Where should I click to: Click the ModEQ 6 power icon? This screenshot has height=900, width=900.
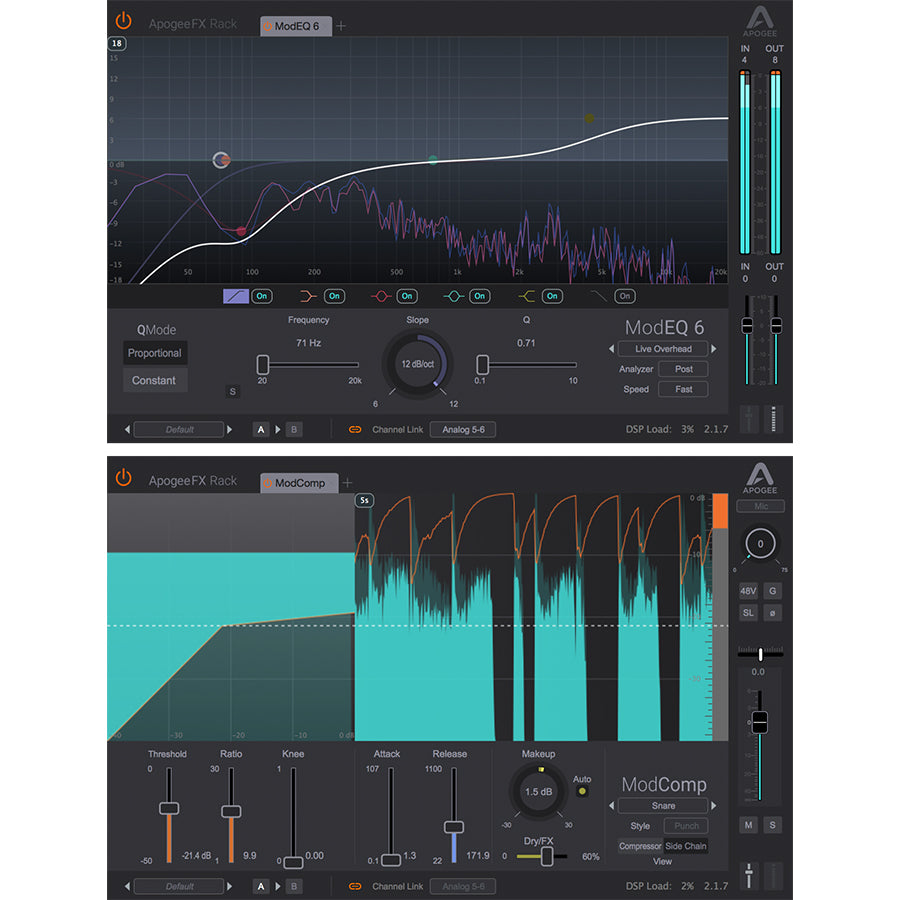(x=123, y=21)
